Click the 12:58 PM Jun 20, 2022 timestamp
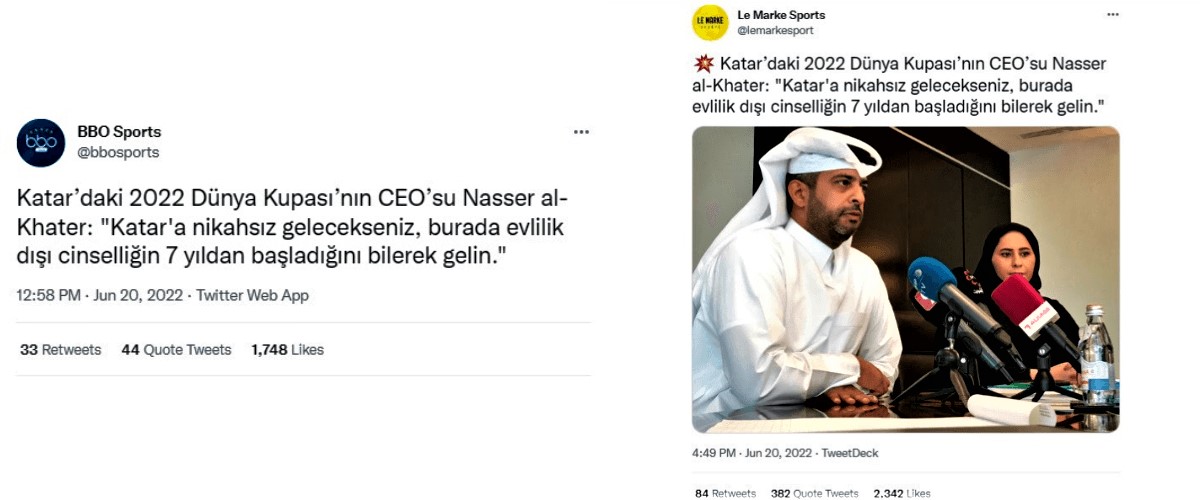The width and height of the screenshot is (1200, 500). coord(102,295)
